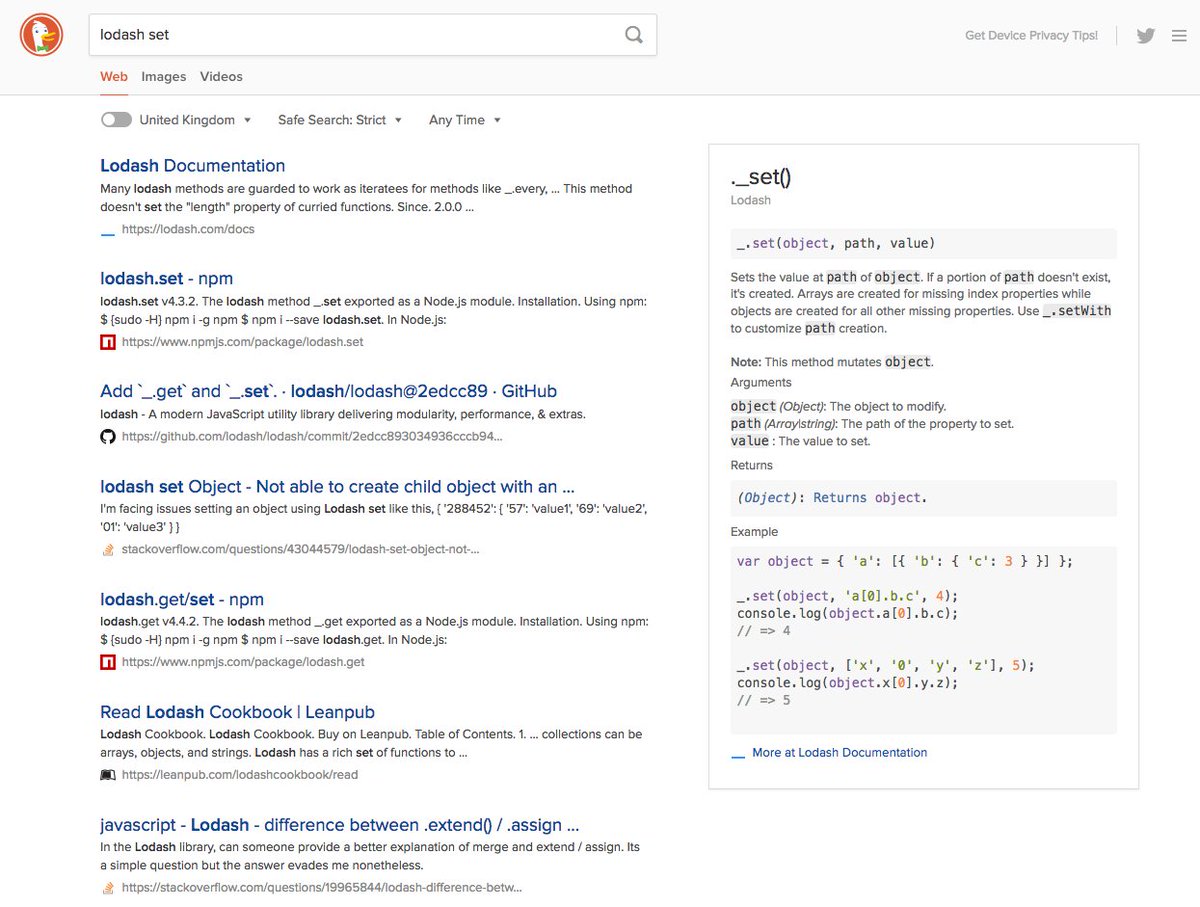Click the leanpub.com/lodashcookbook/read URL
The width and height of the screenshot is (1200, 907).
coord(240,775)
